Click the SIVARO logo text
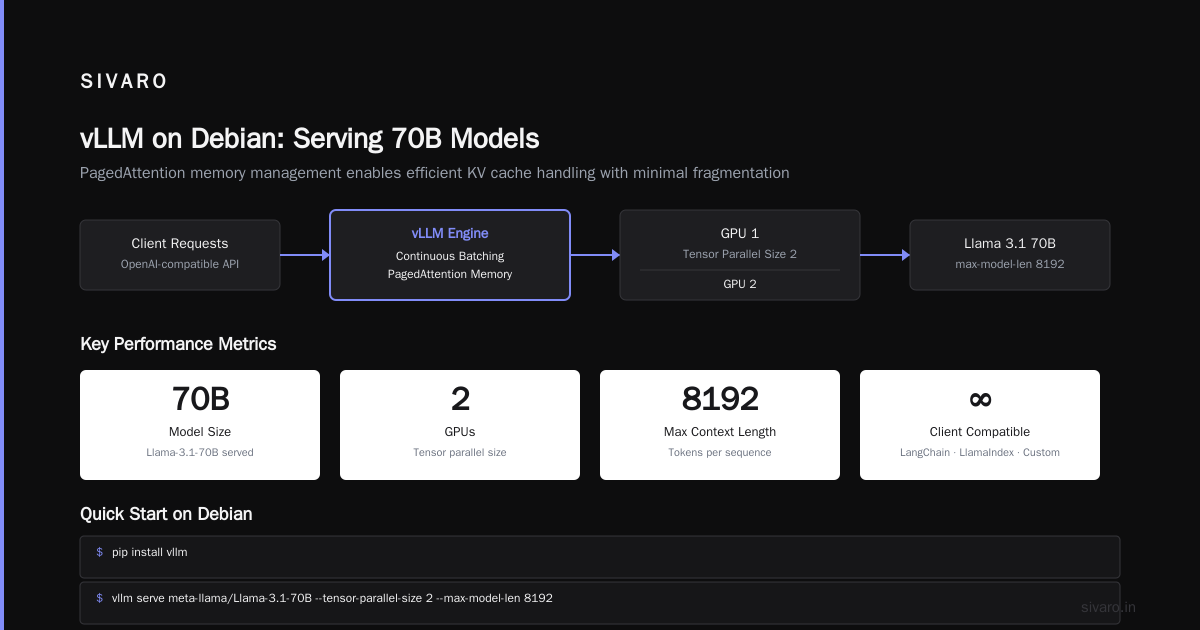The image size is (1200, 630). 124,82
